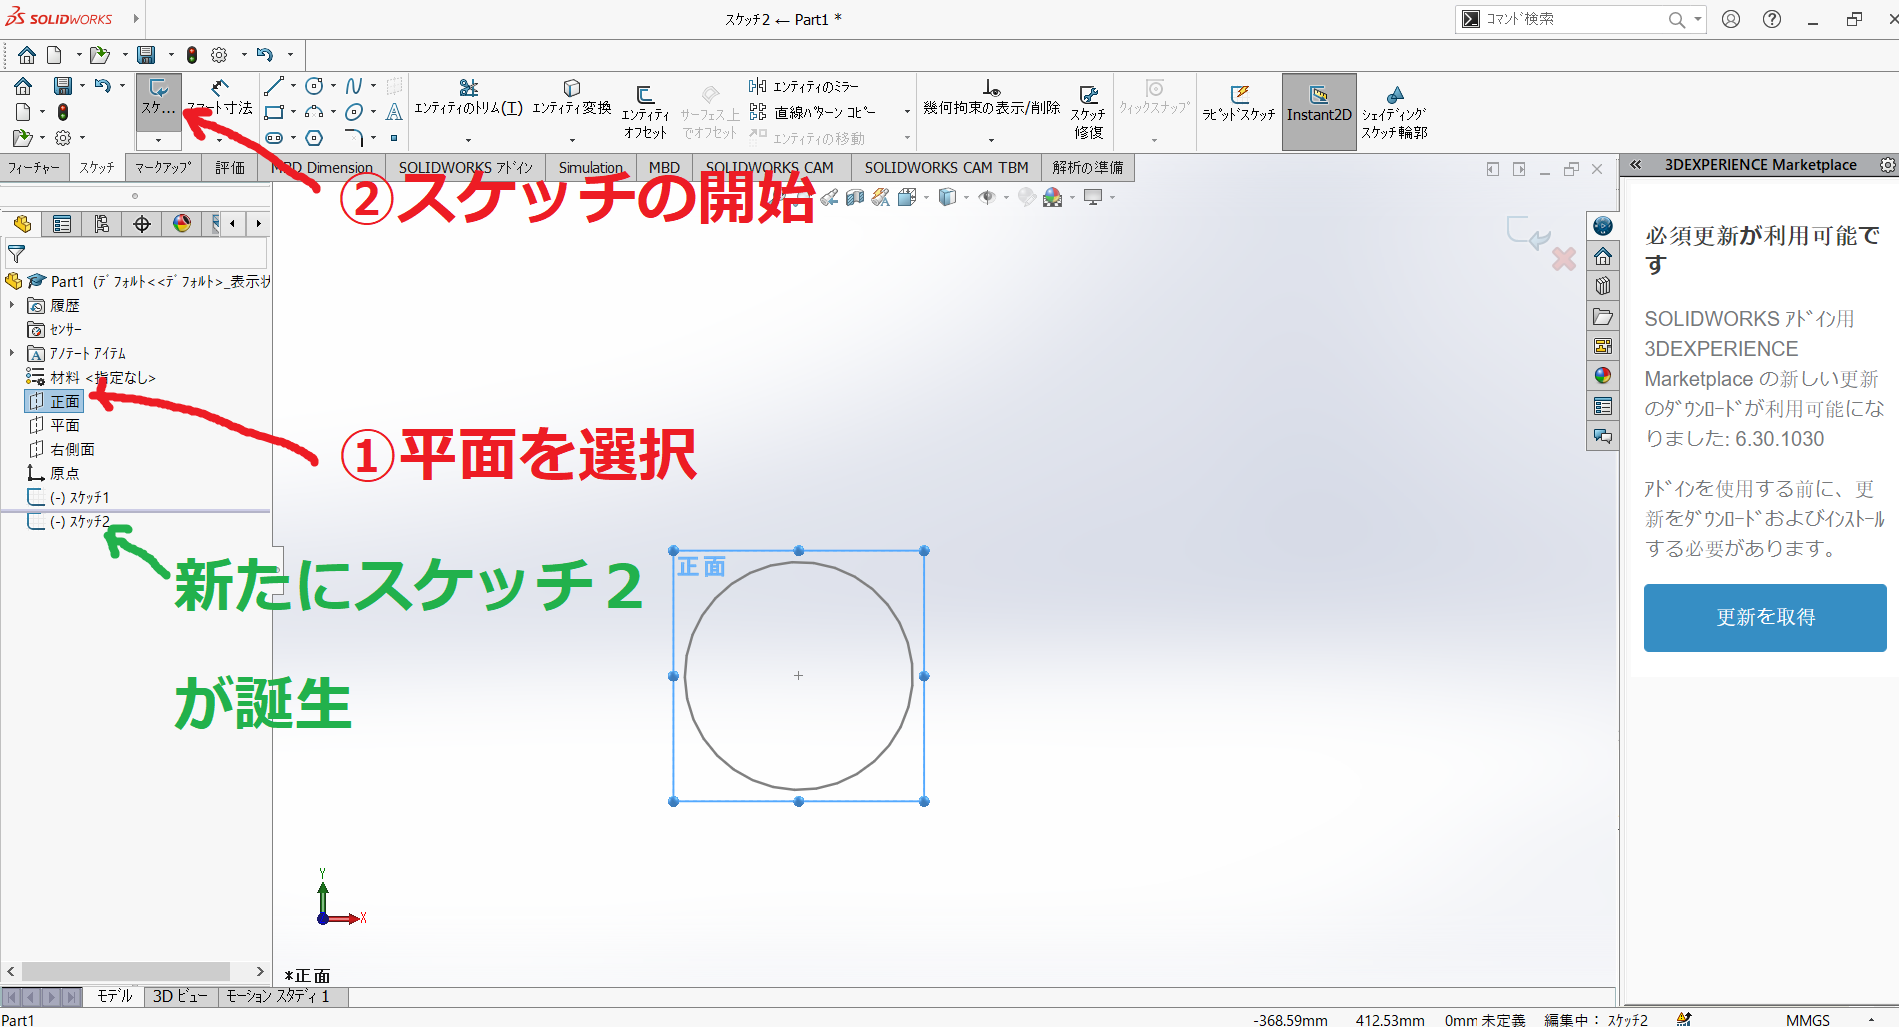Image resolution: width=1899 pixels, height=1027 pixels.
Task: Expand the SOLIDWORKS logo menu arrow
Action: click(x=136, y=19)
